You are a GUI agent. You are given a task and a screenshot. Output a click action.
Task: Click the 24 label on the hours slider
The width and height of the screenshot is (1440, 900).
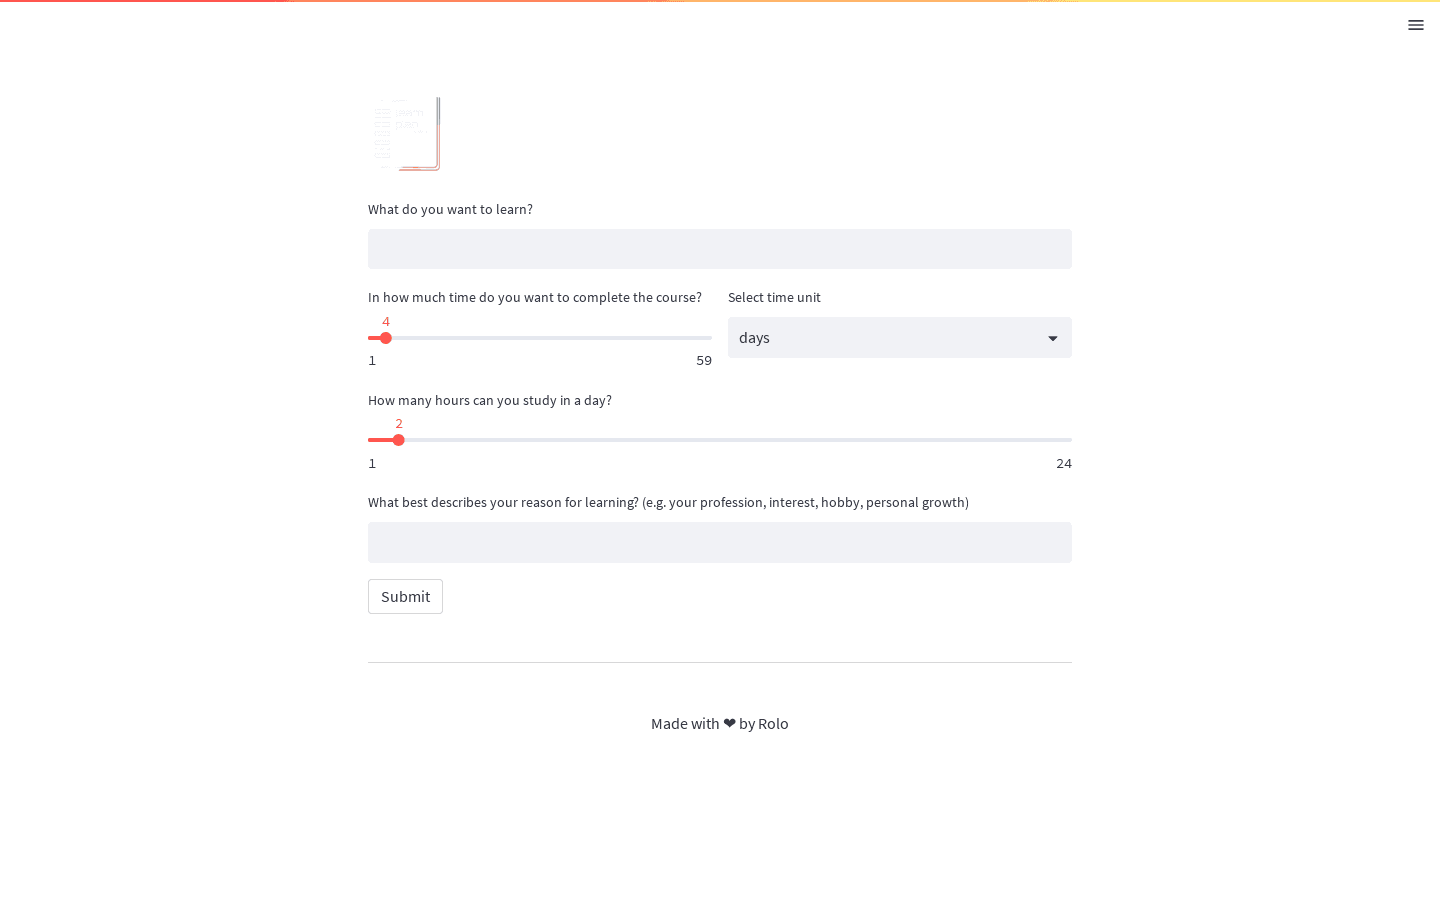click(1064, 463)
